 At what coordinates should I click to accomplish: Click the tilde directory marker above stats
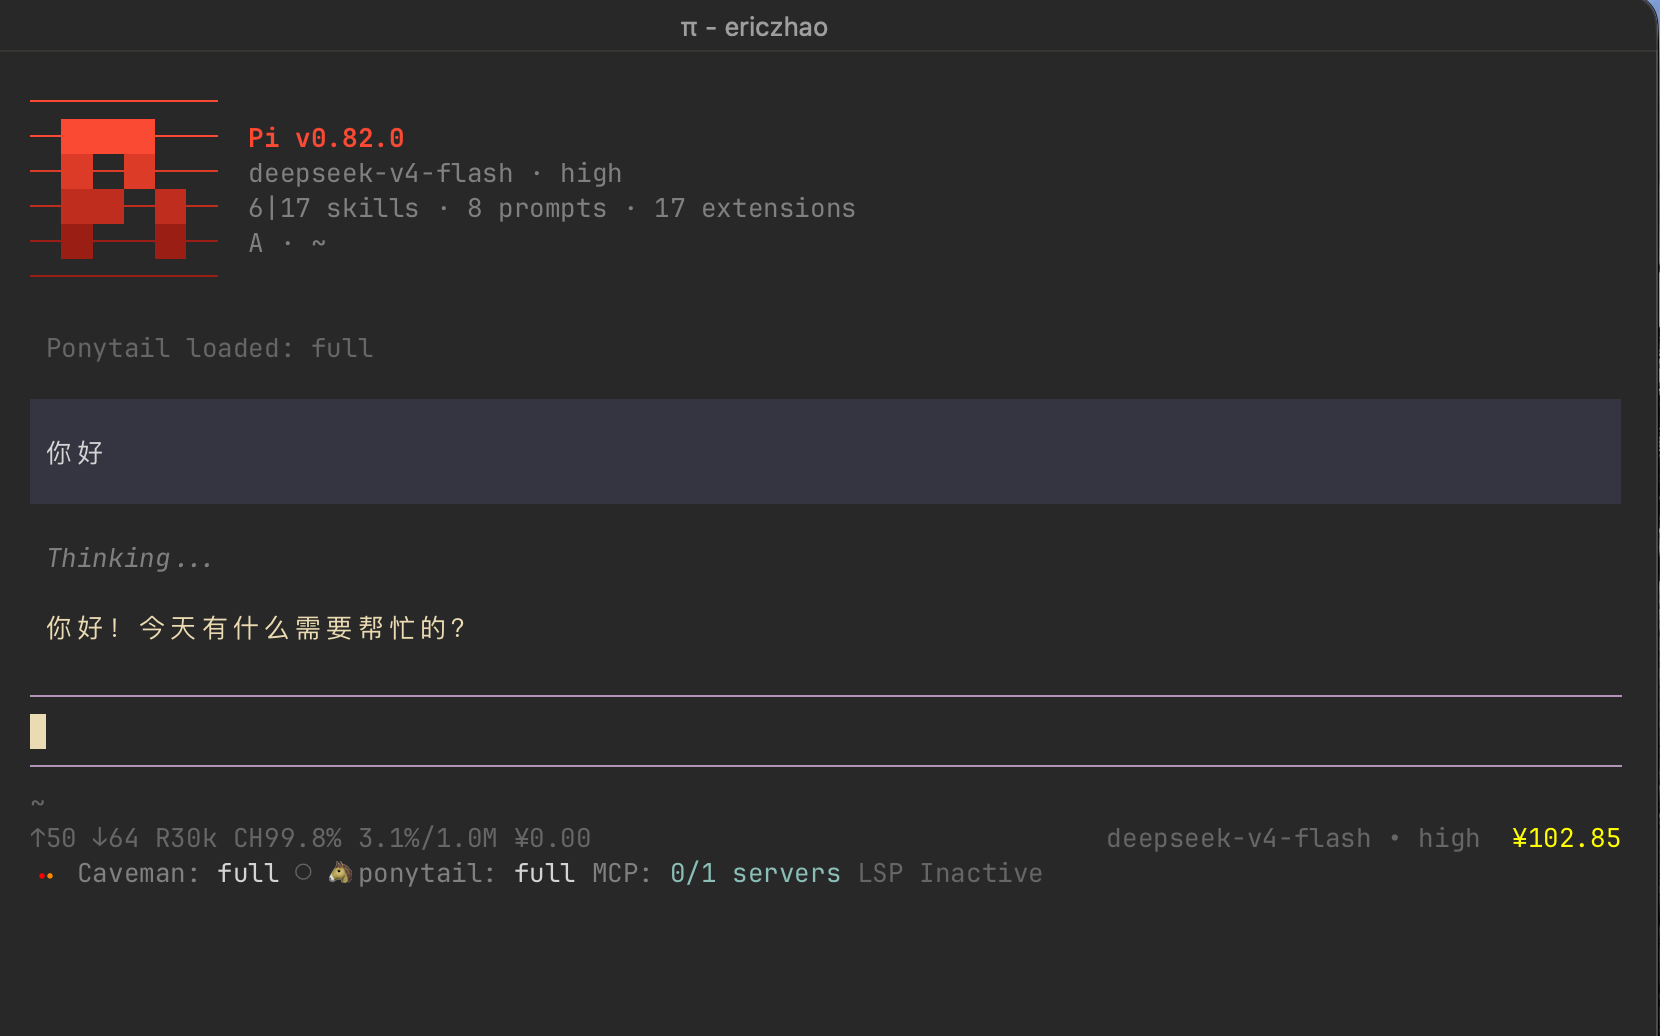tap(38, 803)
